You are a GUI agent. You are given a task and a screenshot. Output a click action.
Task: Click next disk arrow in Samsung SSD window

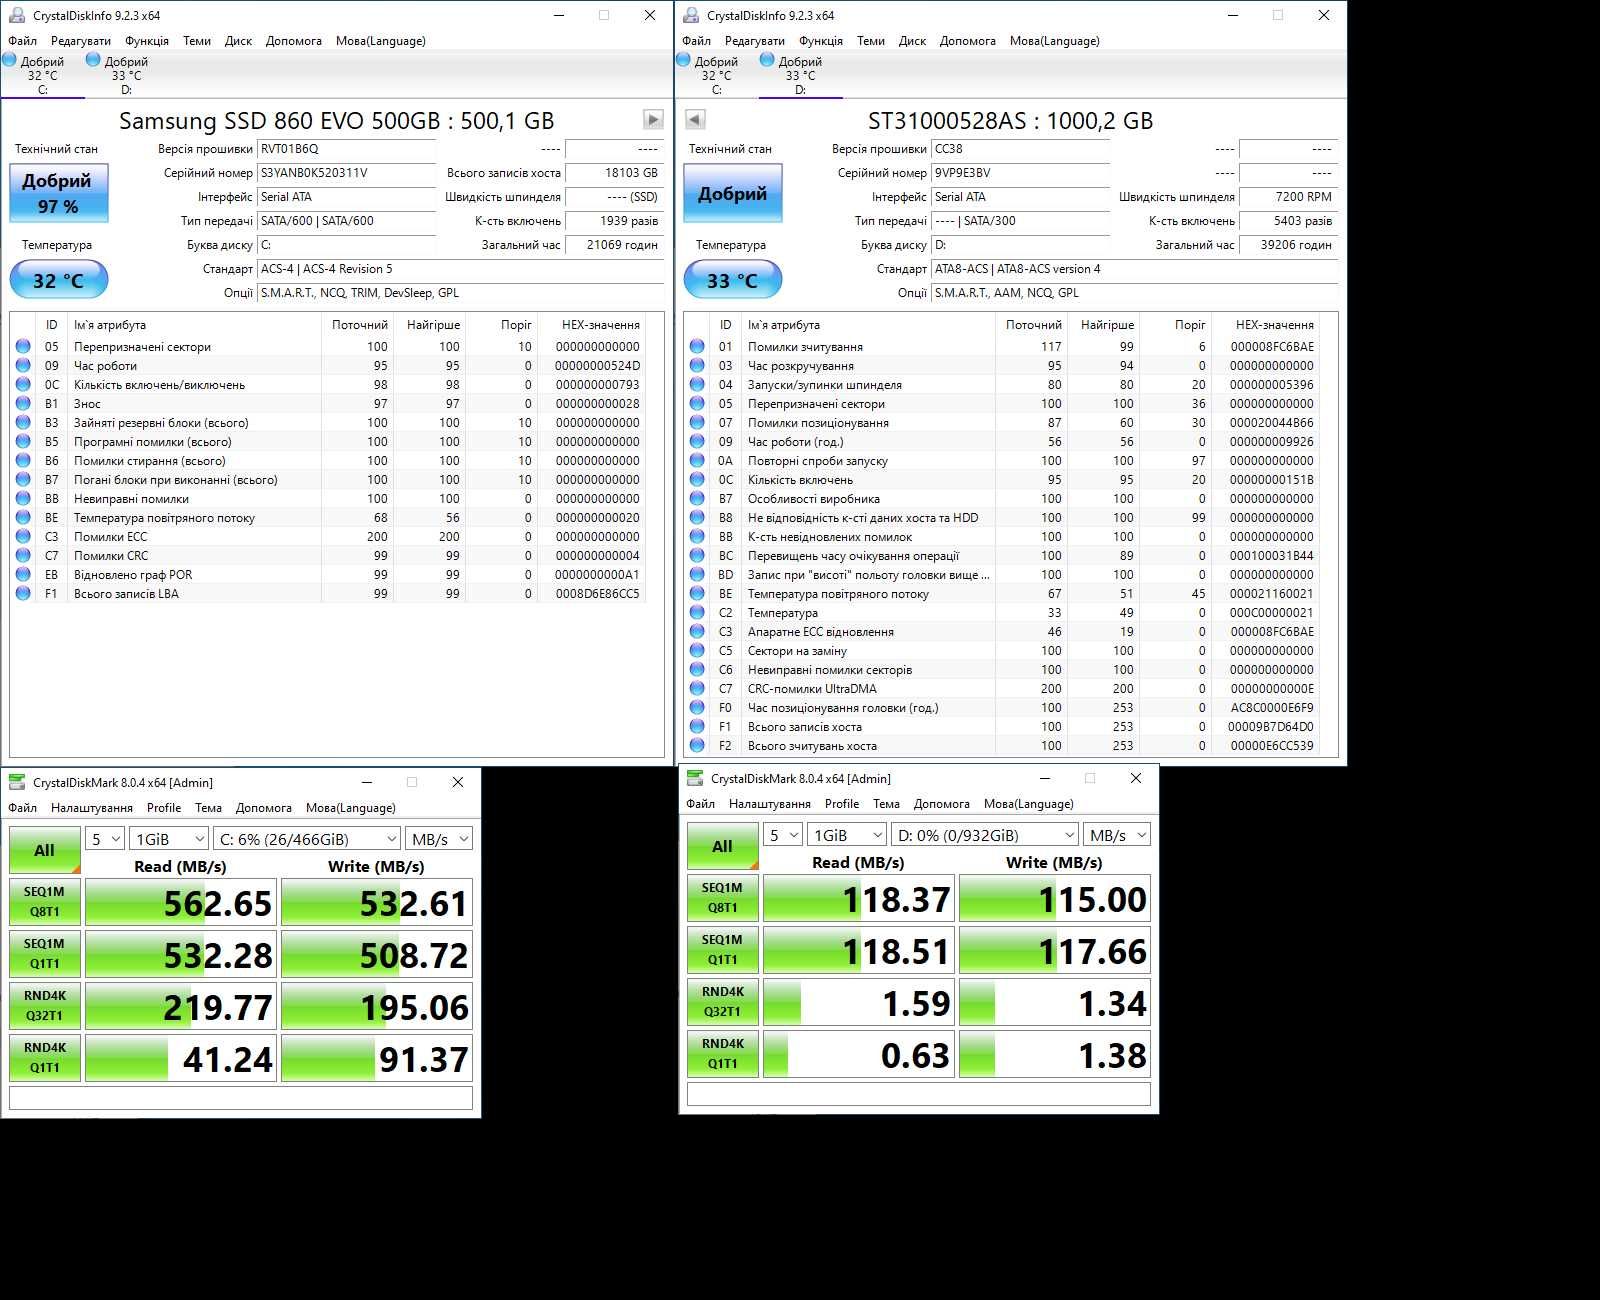coord(653,120)
